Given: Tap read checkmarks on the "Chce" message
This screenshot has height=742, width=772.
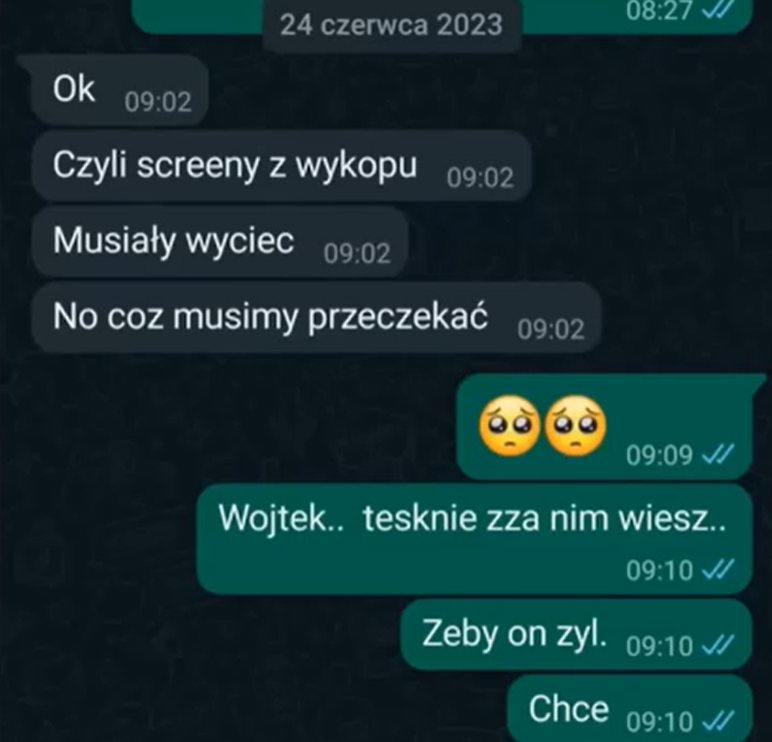Looking at the screenshot, I should point(718,721).
